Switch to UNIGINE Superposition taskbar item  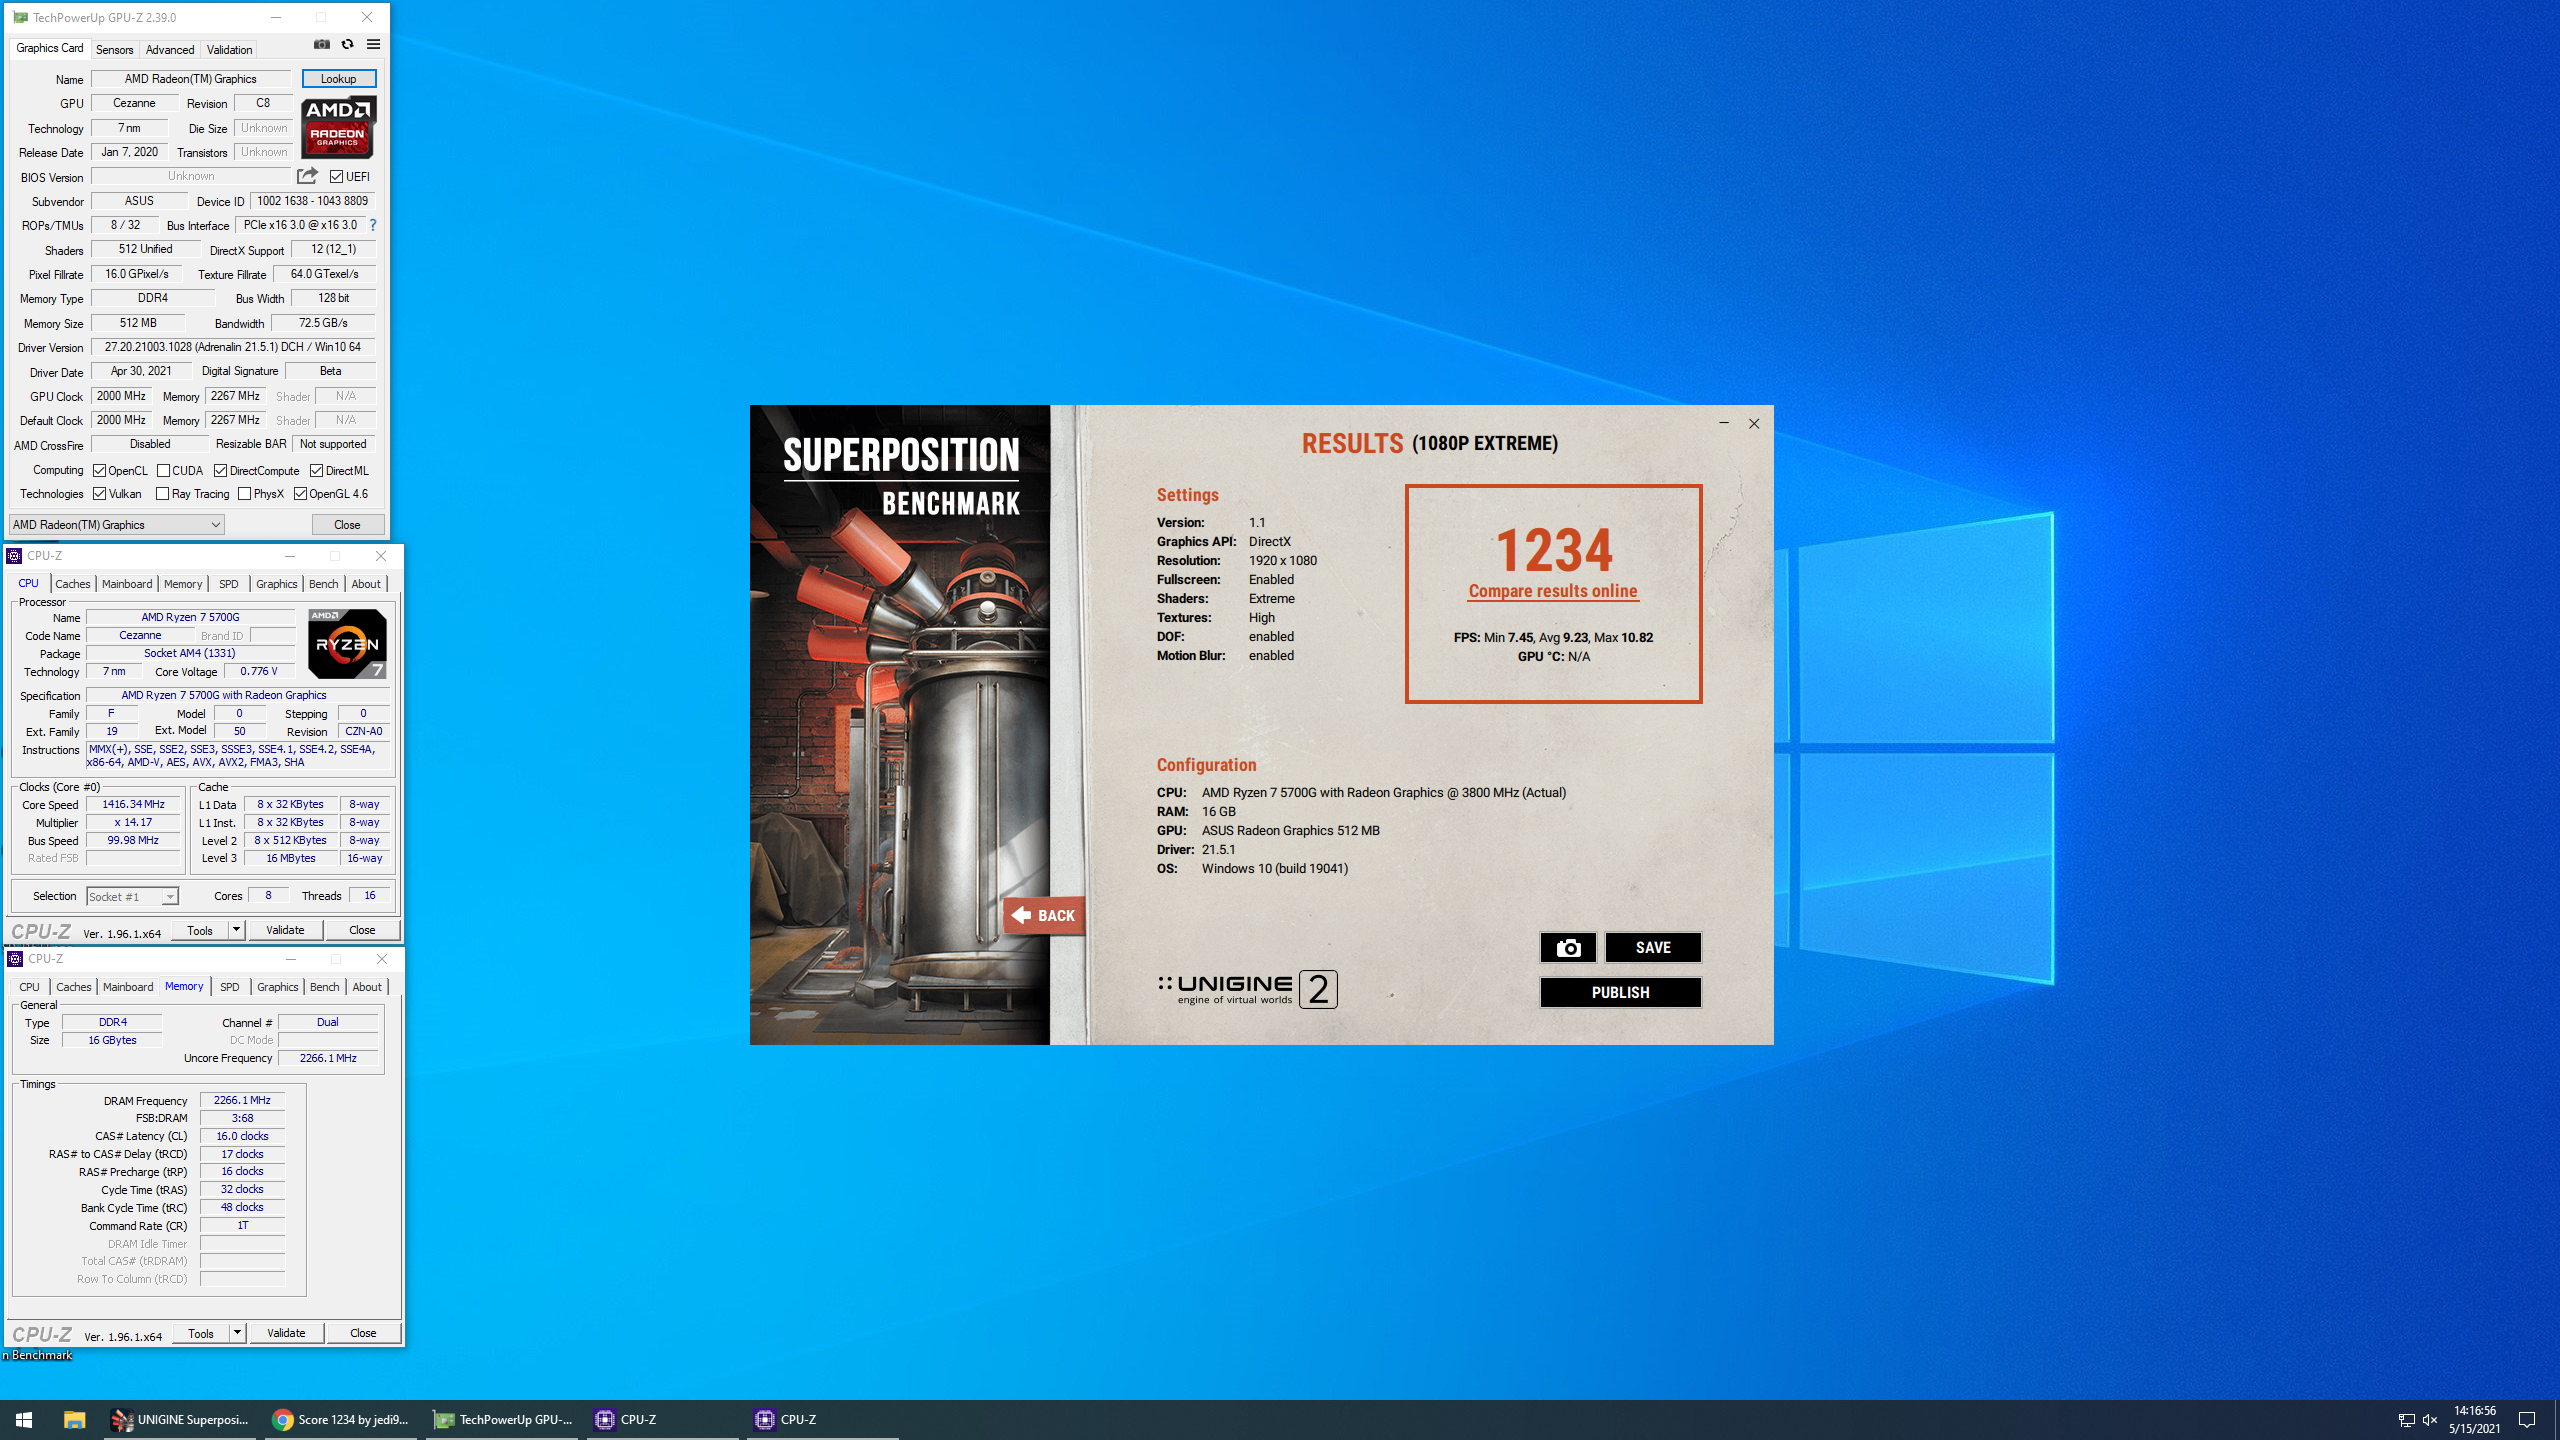point(181,1419)
